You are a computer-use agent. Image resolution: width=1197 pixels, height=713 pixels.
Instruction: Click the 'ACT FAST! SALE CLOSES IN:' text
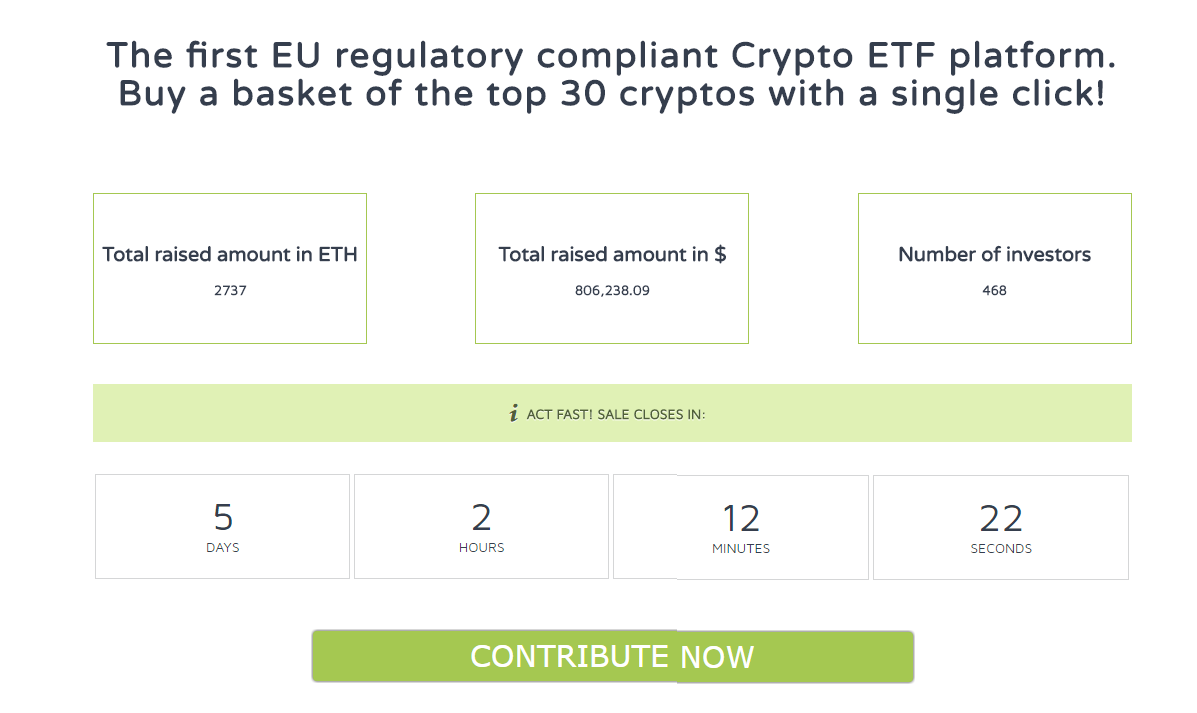[x=616, y=415]
